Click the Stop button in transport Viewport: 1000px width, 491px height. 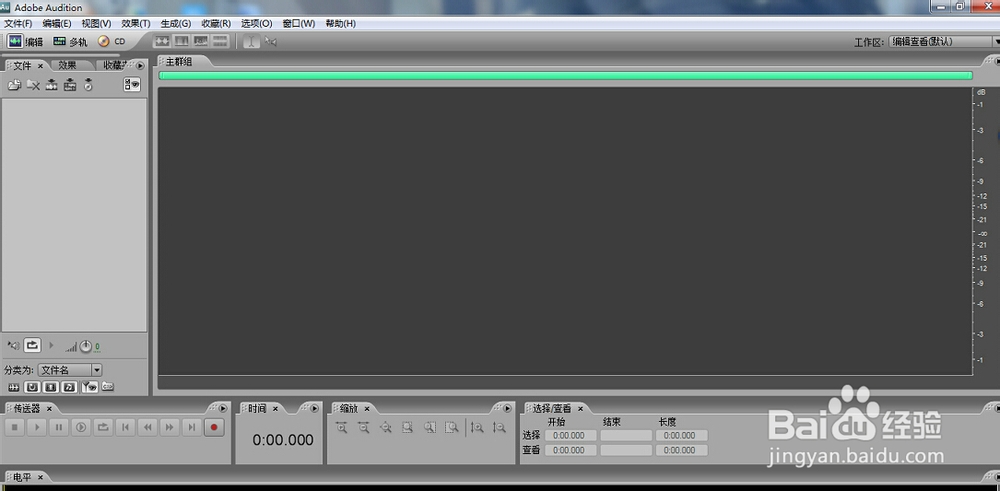15,427
